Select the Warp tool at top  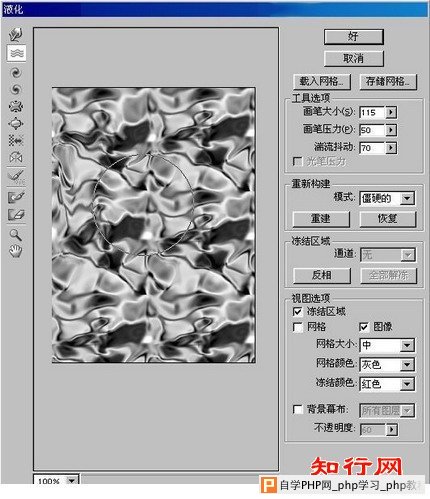click(x=16, y=34)
